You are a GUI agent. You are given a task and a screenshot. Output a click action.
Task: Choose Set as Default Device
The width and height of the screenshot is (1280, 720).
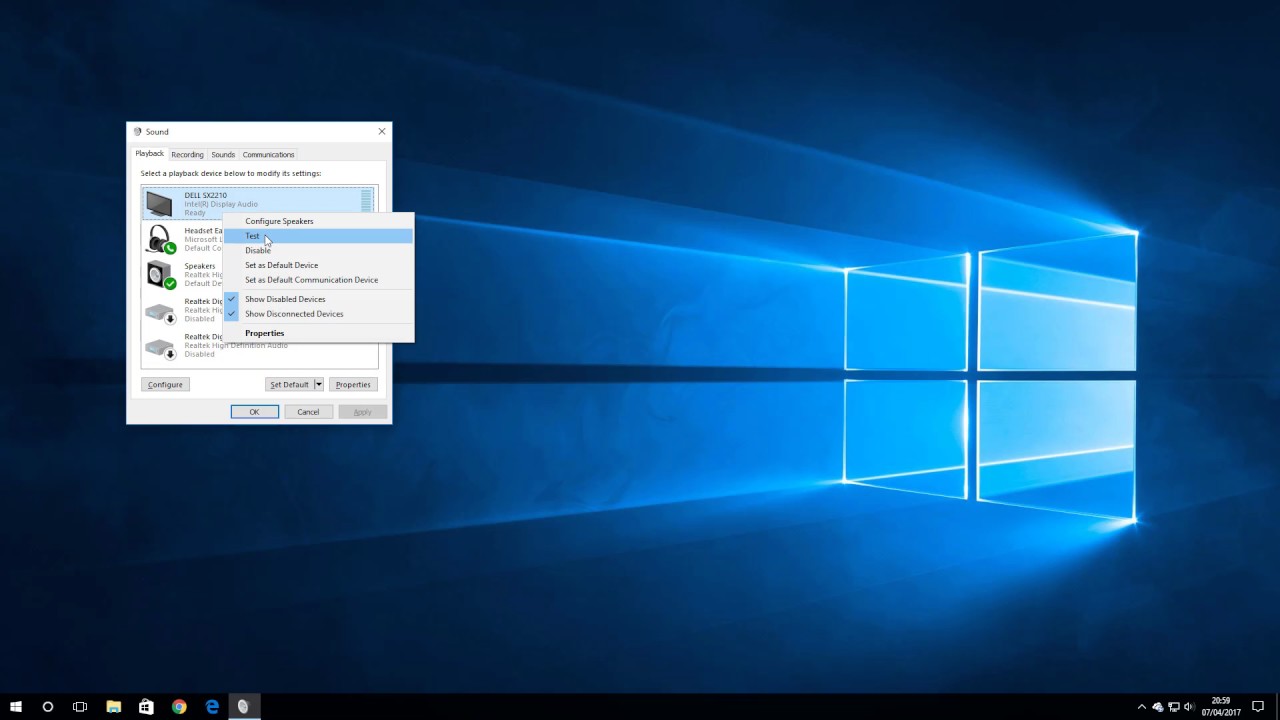point(318,265)
